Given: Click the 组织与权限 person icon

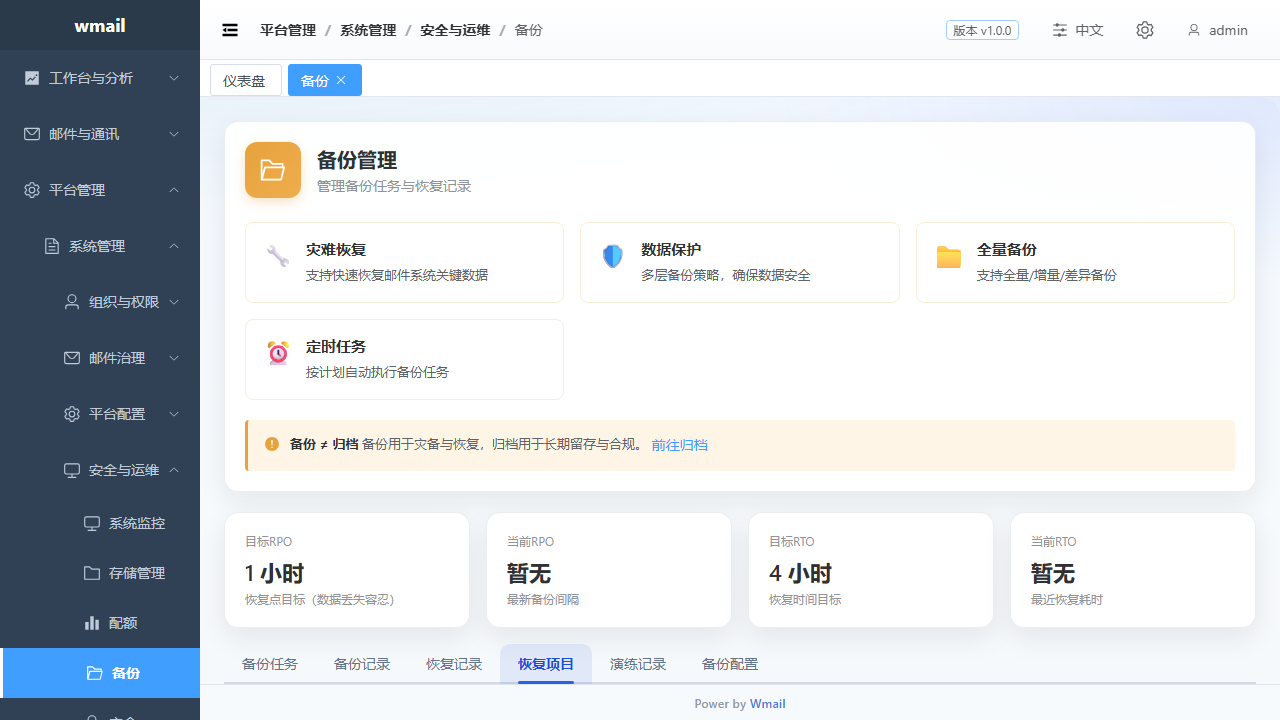Looking at the screenshot, I should pyautogui.click(x=72, y=302).
